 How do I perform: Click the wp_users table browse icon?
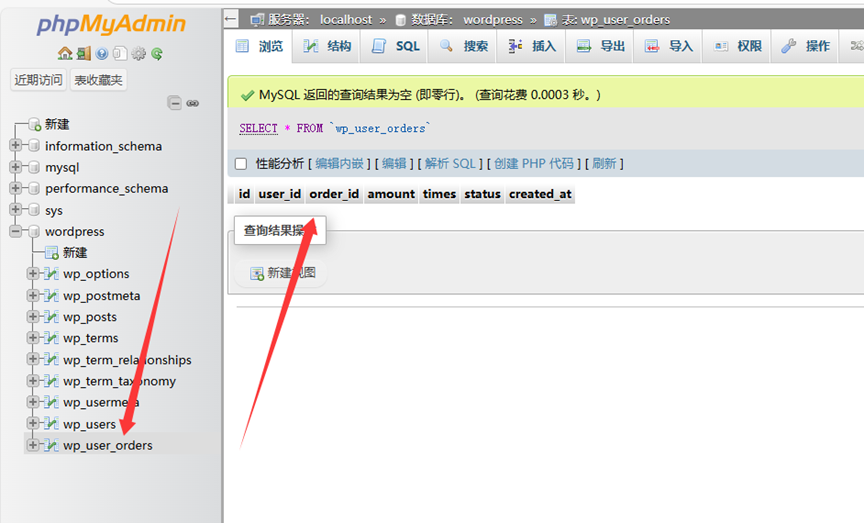(x=51, y=424)
